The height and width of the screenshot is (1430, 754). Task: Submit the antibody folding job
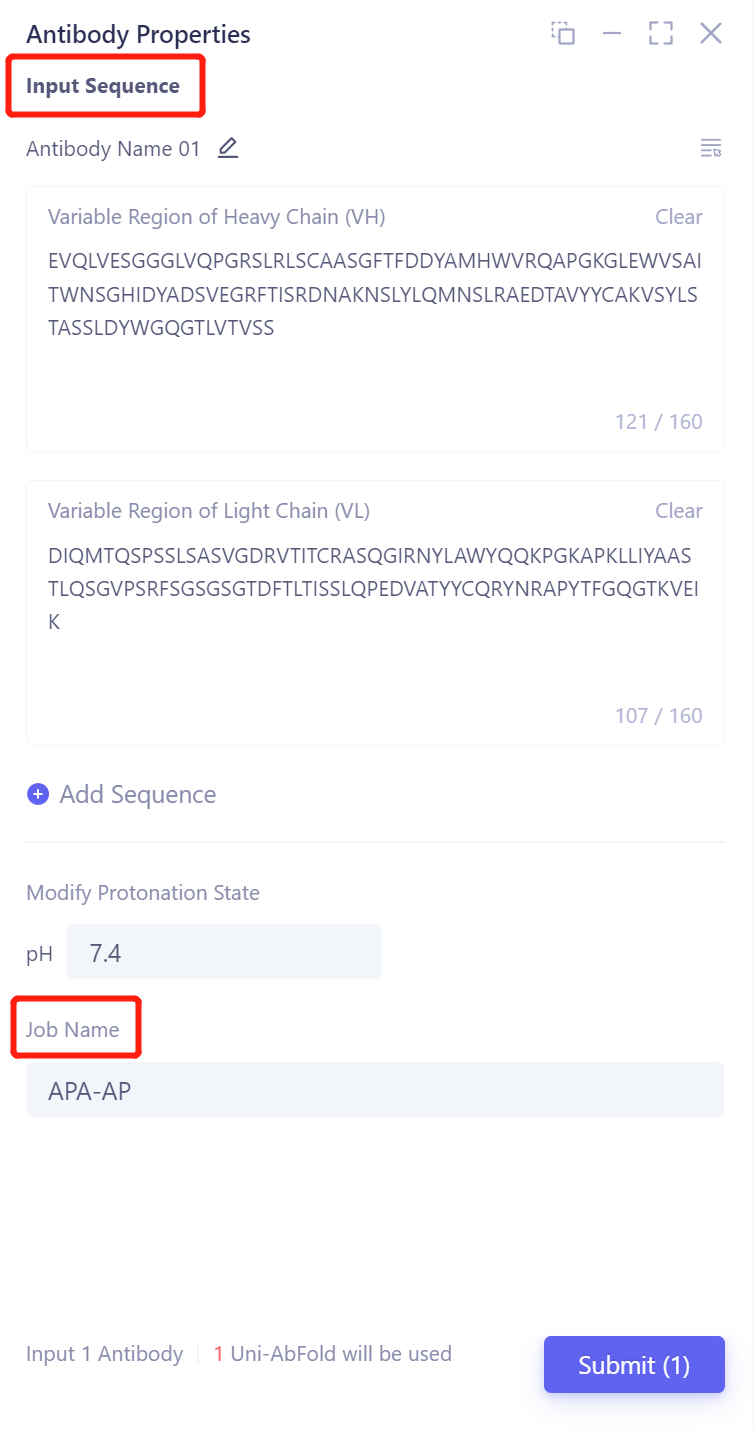634,1364
